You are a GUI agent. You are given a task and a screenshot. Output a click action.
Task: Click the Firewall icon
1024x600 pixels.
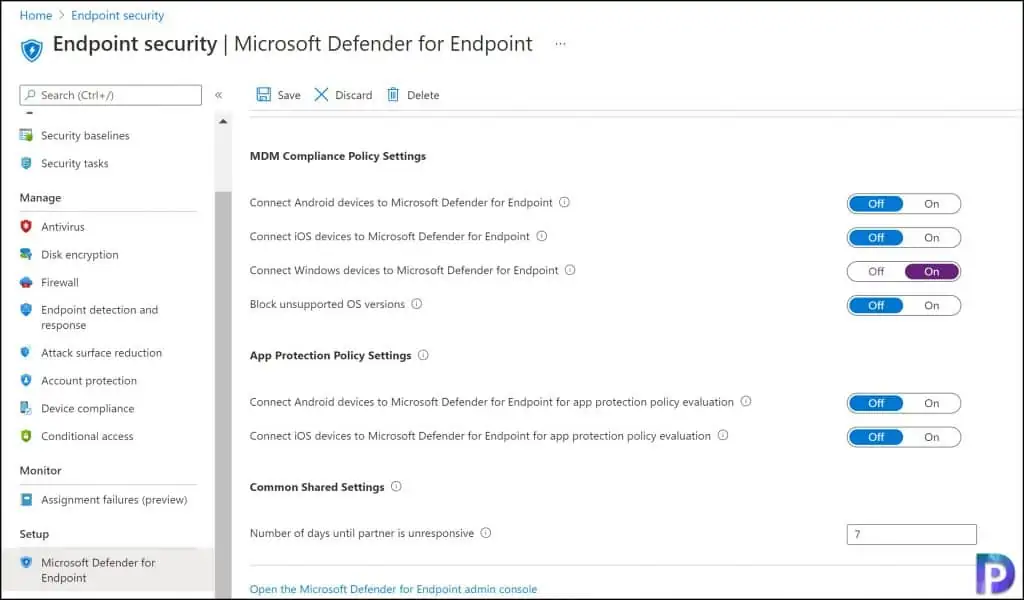(x=26, y=282)
